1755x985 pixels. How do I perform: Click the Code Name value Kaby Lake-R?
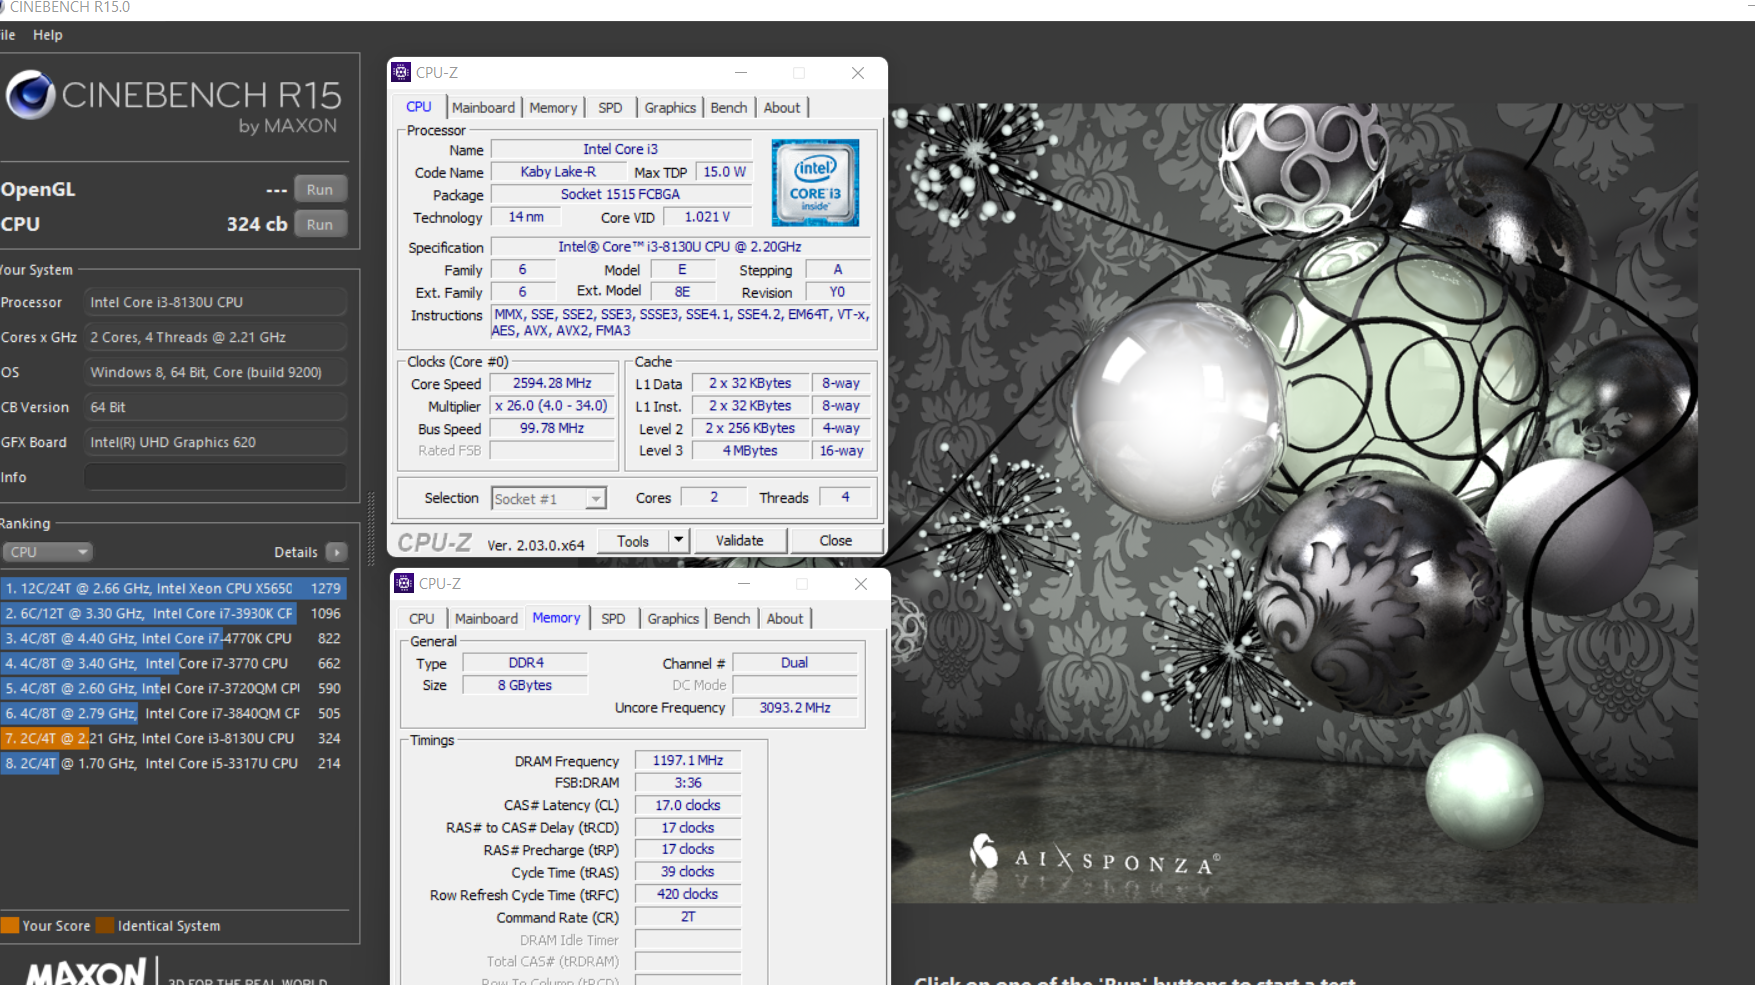pyautogui.click(x=558, y=172)
